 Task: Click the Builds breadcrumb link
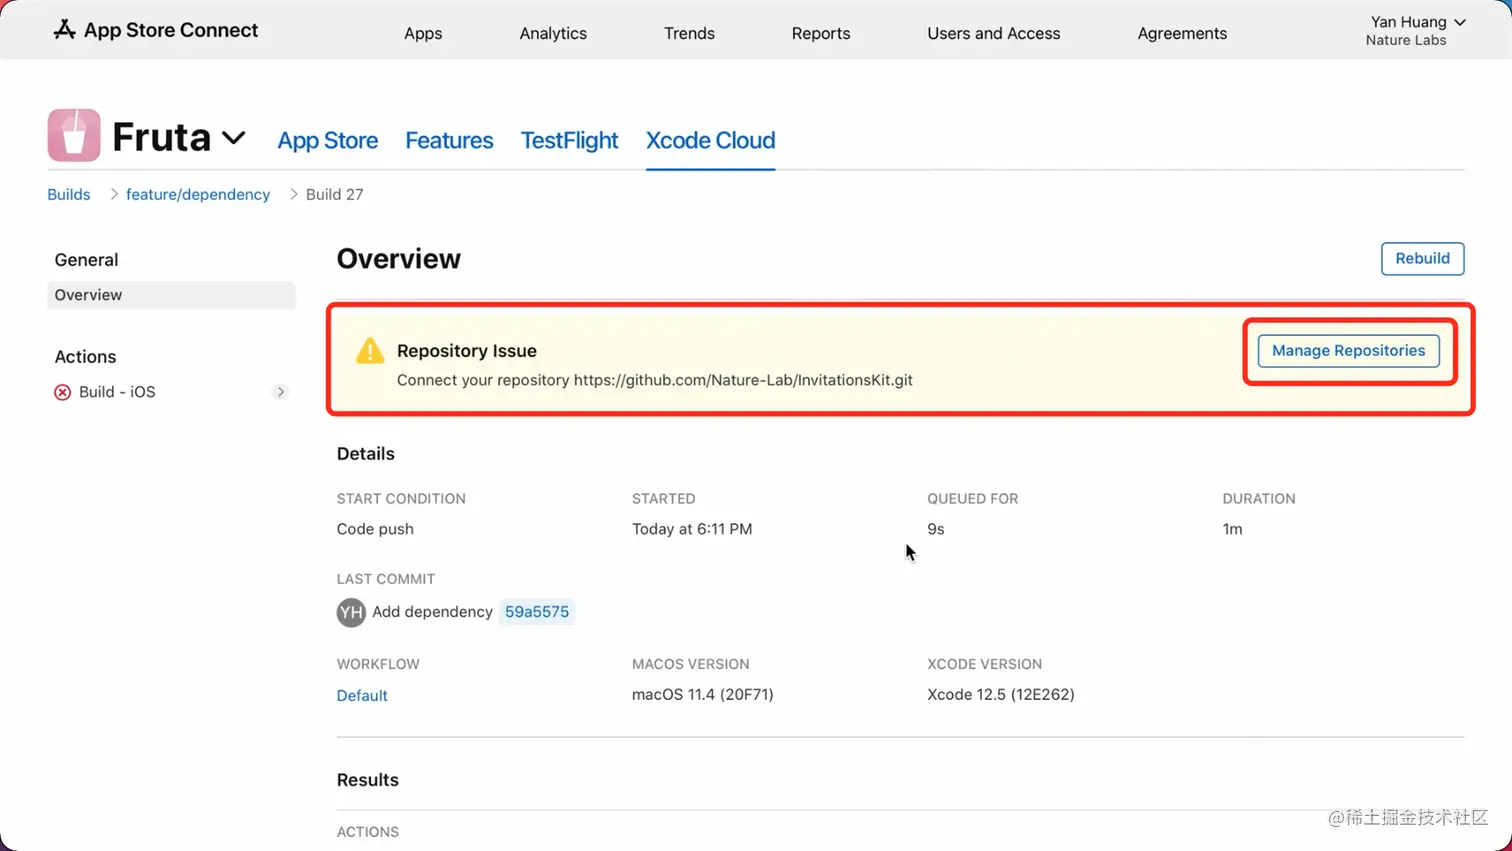(x=69, y=194)
